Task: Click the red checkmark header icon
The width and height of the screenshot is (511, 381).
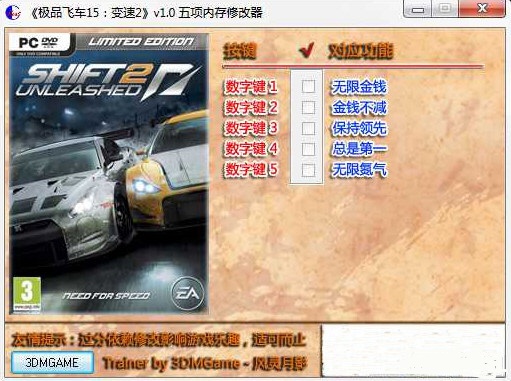Action: tap(306, 50)
